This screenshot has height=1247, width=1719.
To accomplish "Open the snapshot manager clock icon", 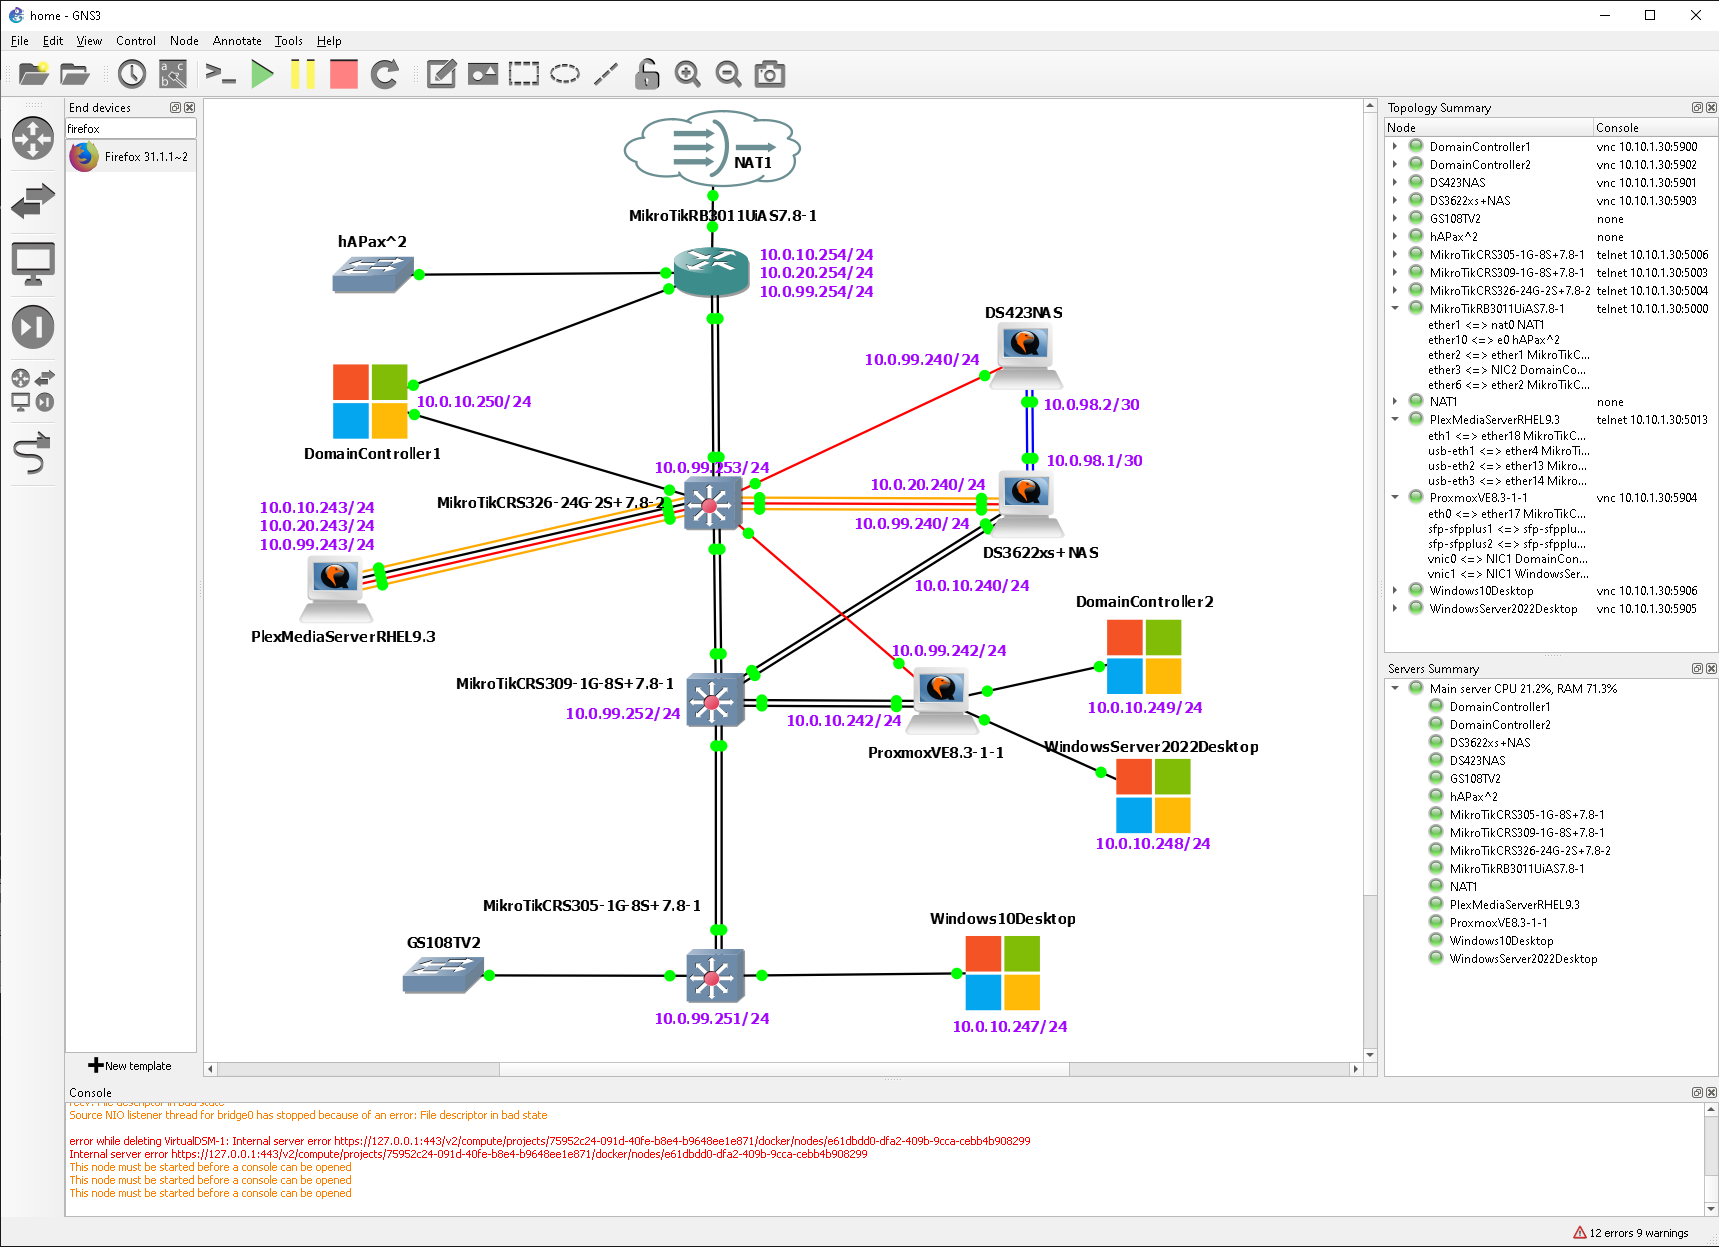I will (132, 74).
